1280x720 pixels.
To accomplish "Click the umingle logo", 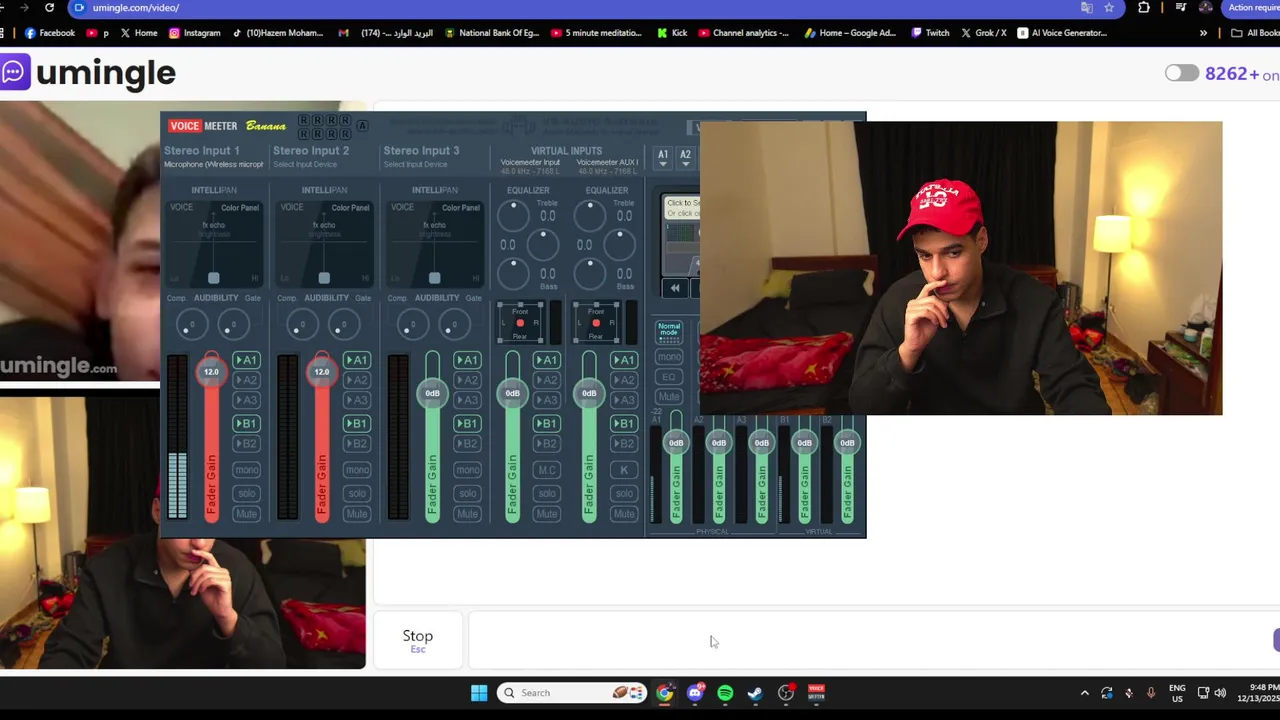I will [x=88, y=73].
